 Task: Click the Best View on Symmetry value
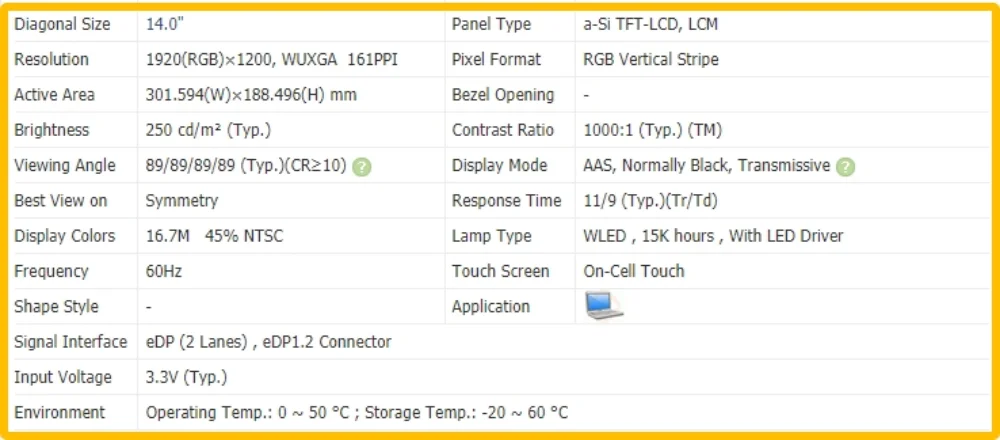(181, 201)
